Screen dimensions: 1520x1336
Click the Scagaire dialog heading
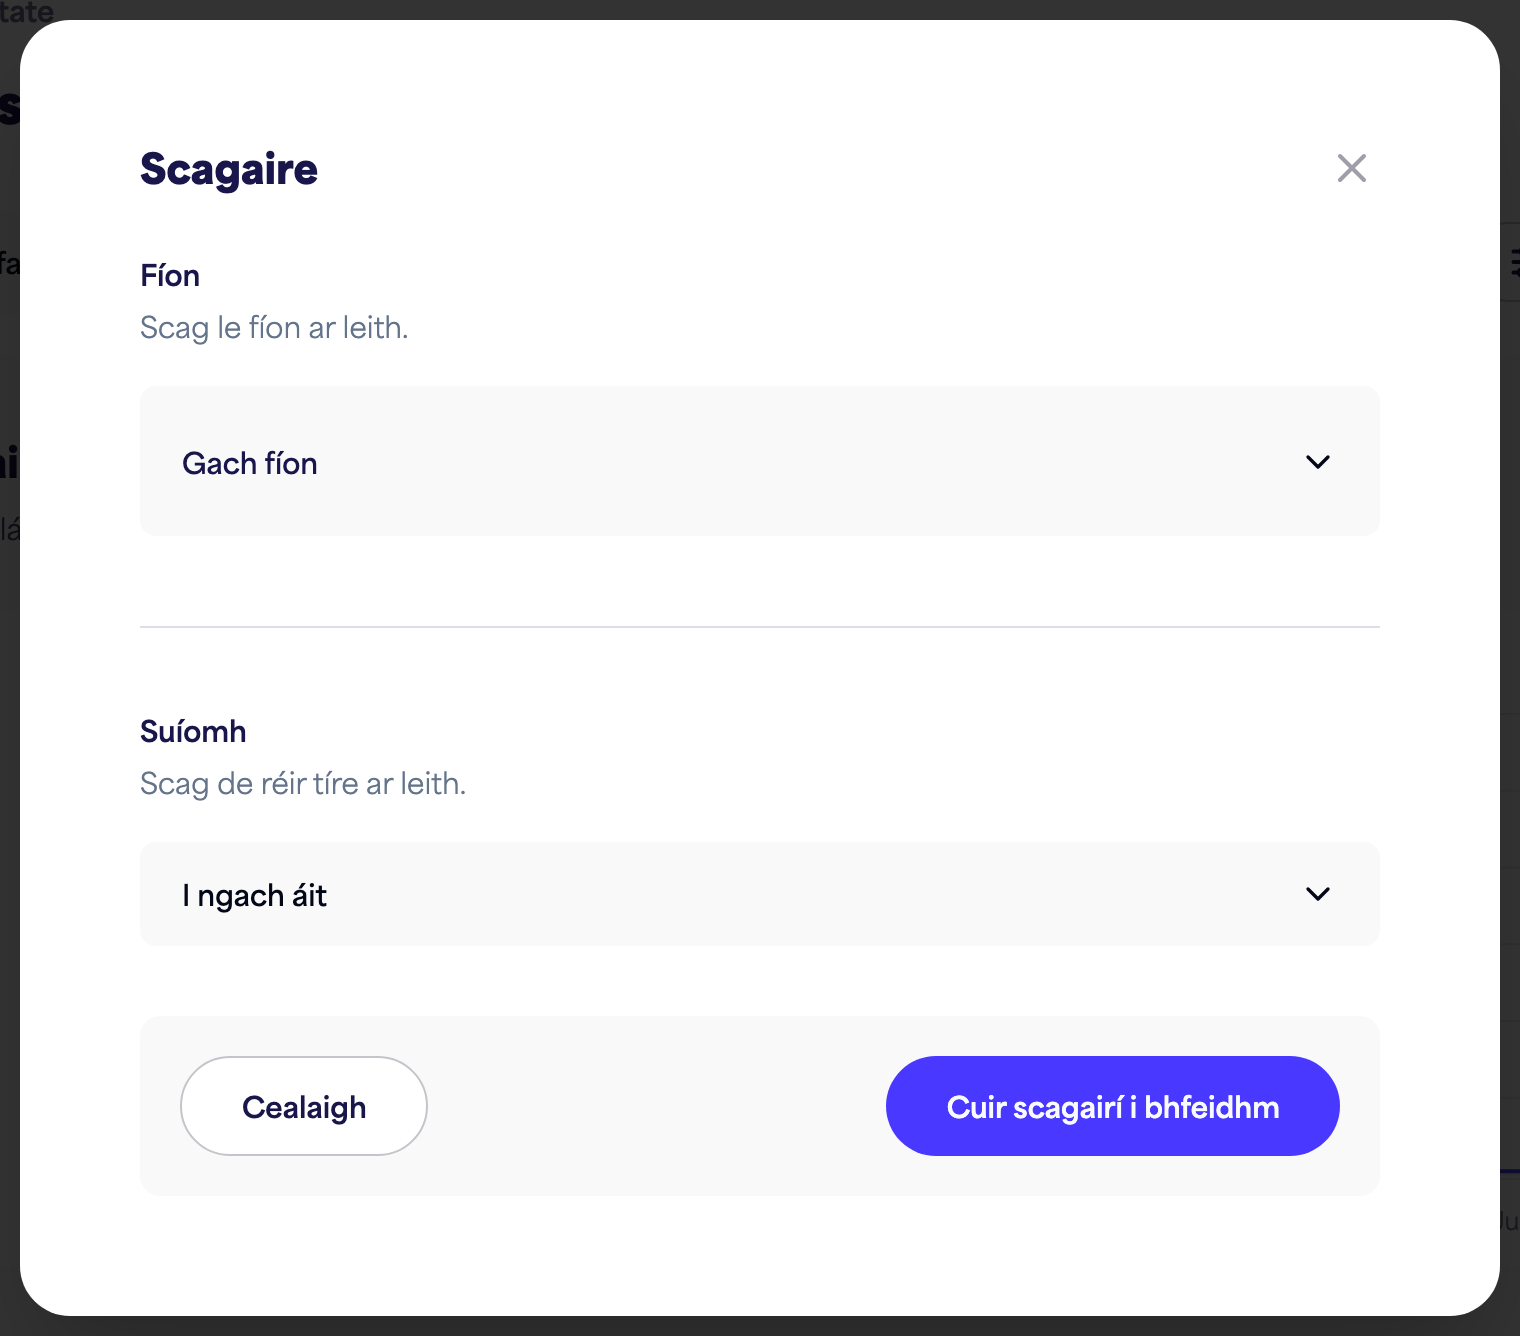(229, 169)
